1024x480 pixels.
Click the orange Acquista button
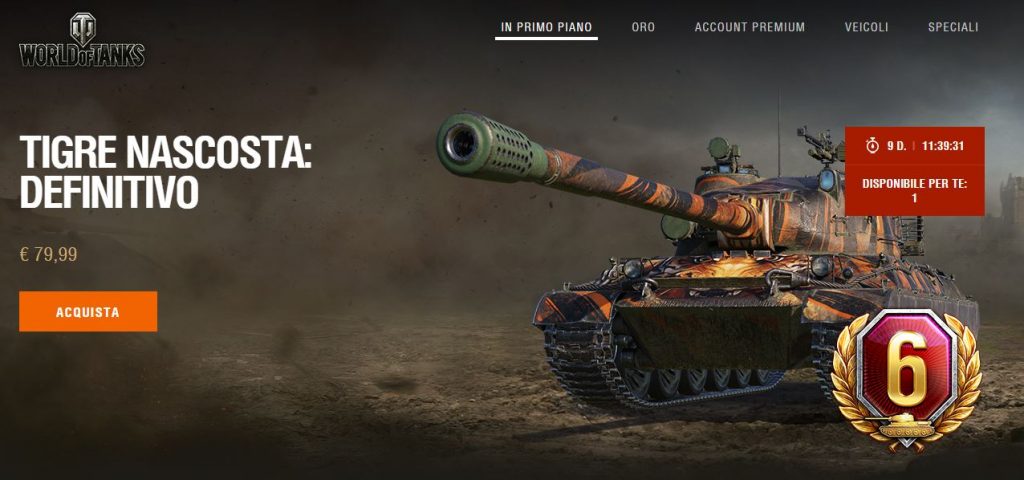(x=88, y=312)
